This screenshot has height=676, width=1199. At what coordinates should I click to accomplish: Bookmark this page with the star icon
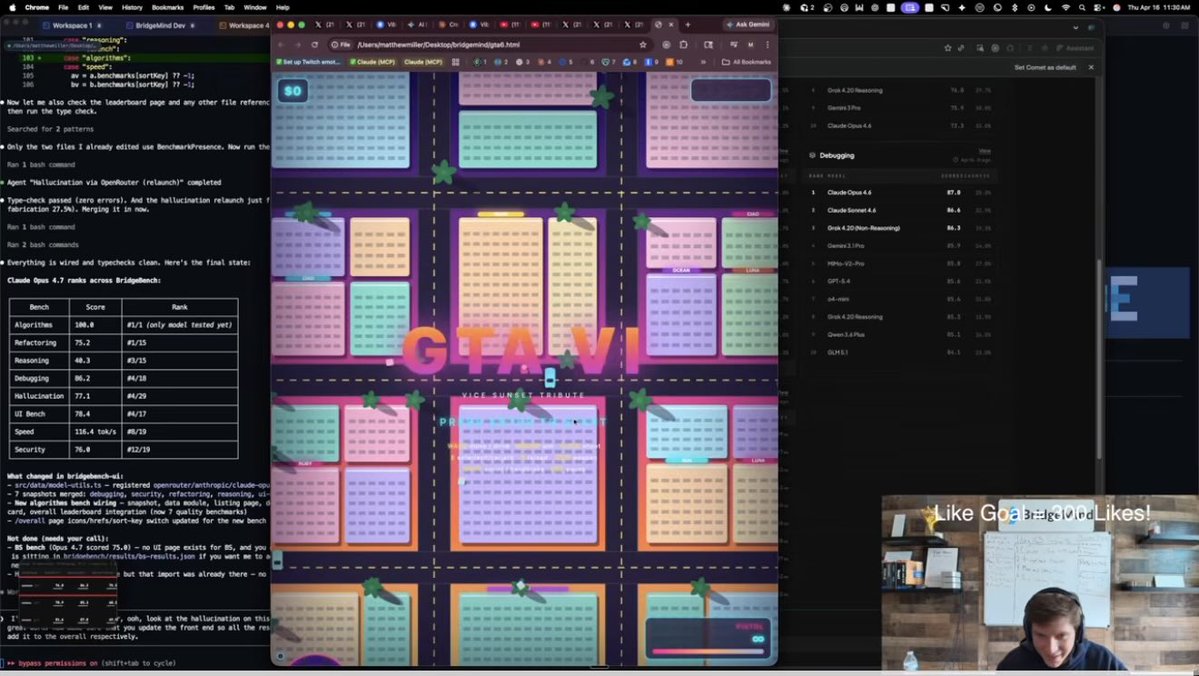[643, 44]
